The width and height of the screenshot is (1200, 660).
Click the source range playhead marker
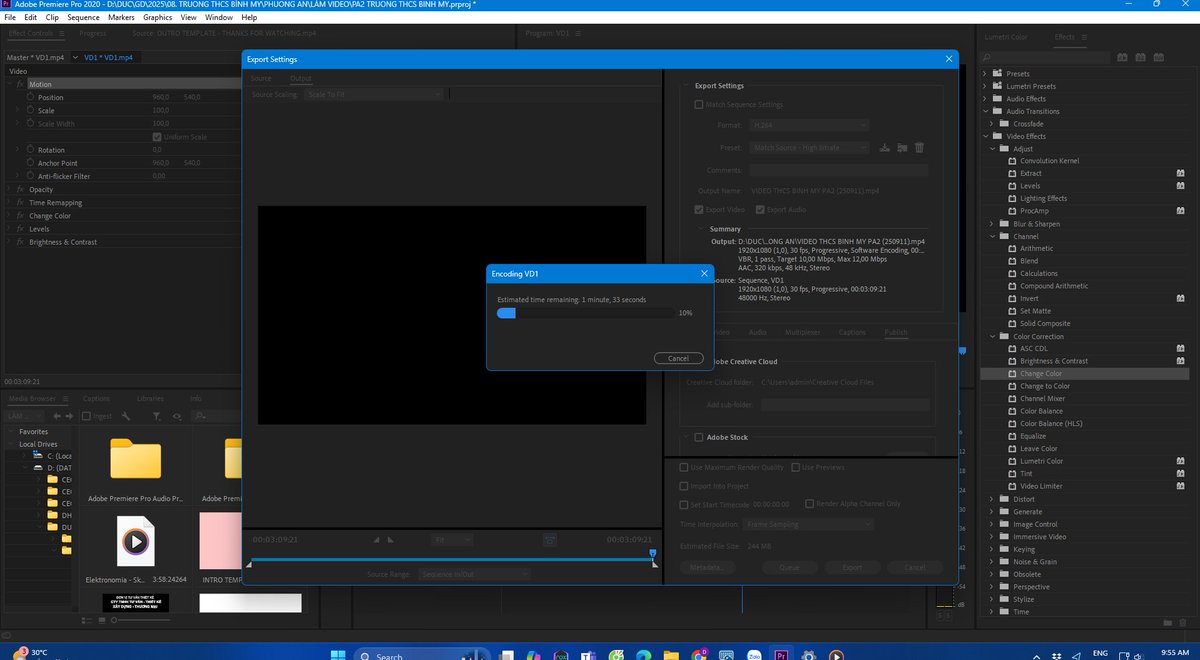point(652,553)
